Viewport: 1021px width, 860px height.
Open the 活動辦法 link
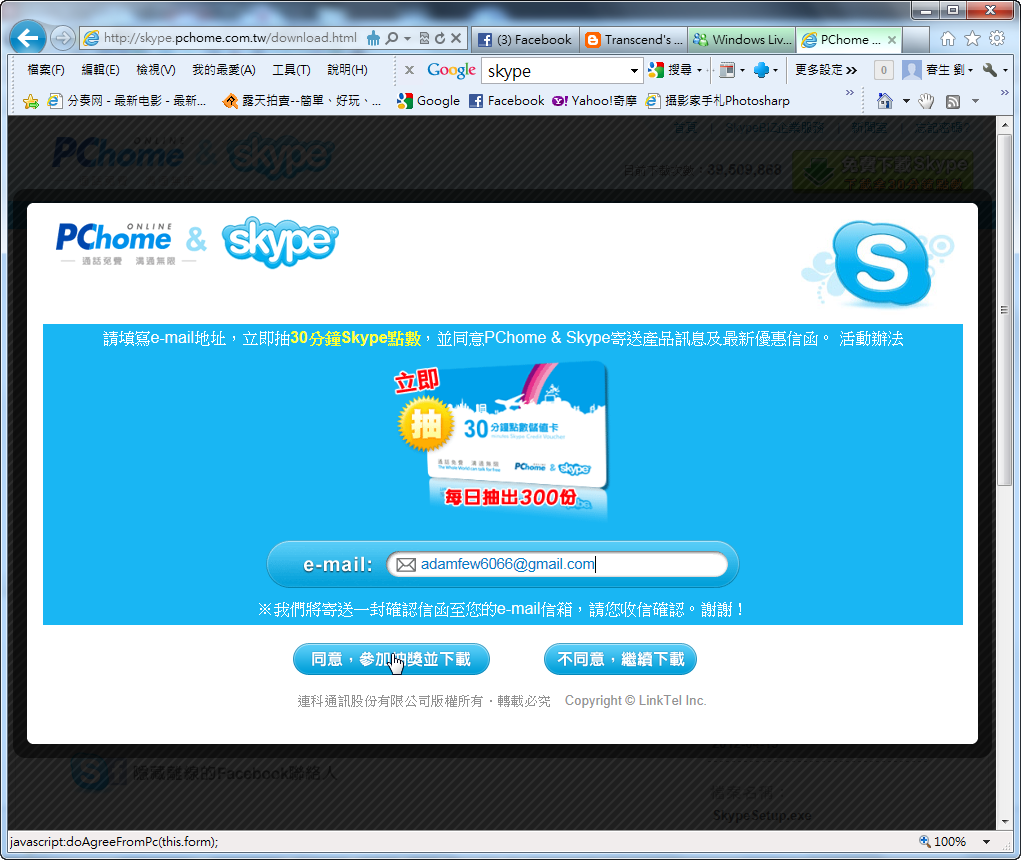(871, 339)
